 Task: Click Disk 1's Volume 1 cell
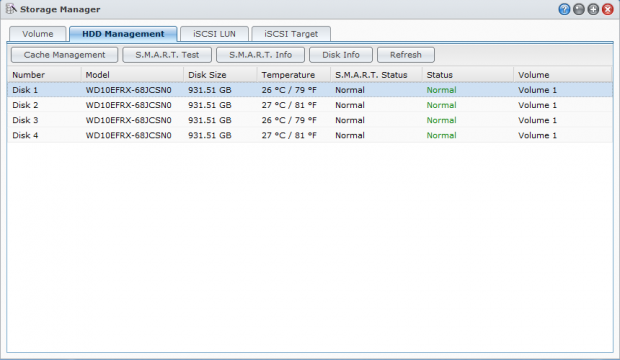(x=537, y=90)
